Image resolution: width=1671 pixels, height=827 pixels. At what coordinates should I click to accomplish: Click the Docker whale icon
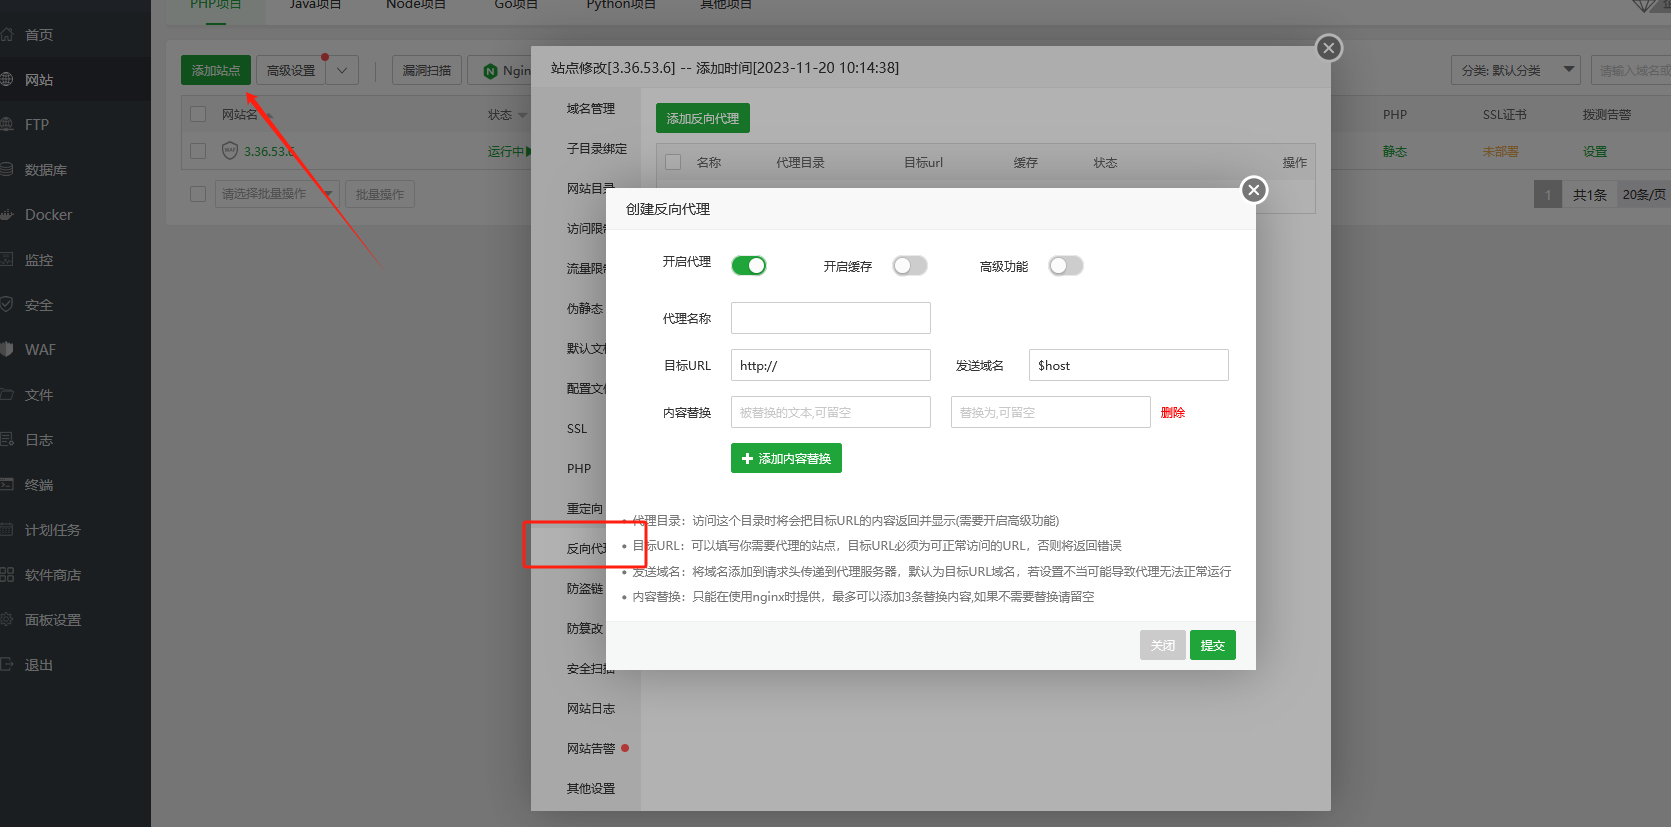point(6,215)
